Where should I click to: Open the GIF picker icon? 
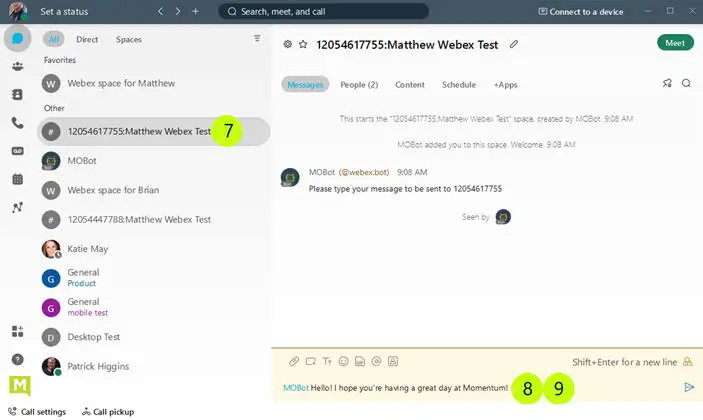pyautogui.click(x=360, y=361)
